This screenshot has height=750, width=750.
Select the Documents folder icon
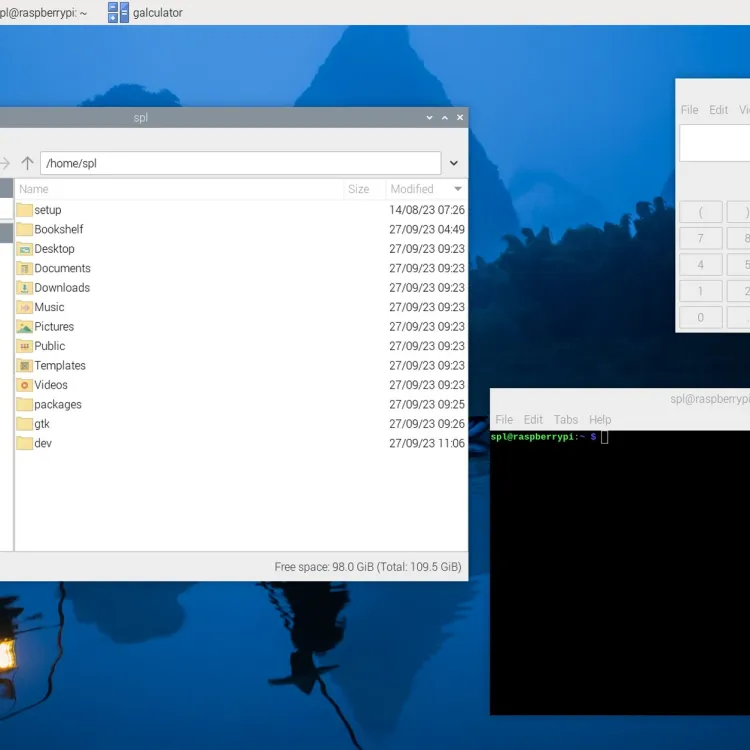(24, 268)
